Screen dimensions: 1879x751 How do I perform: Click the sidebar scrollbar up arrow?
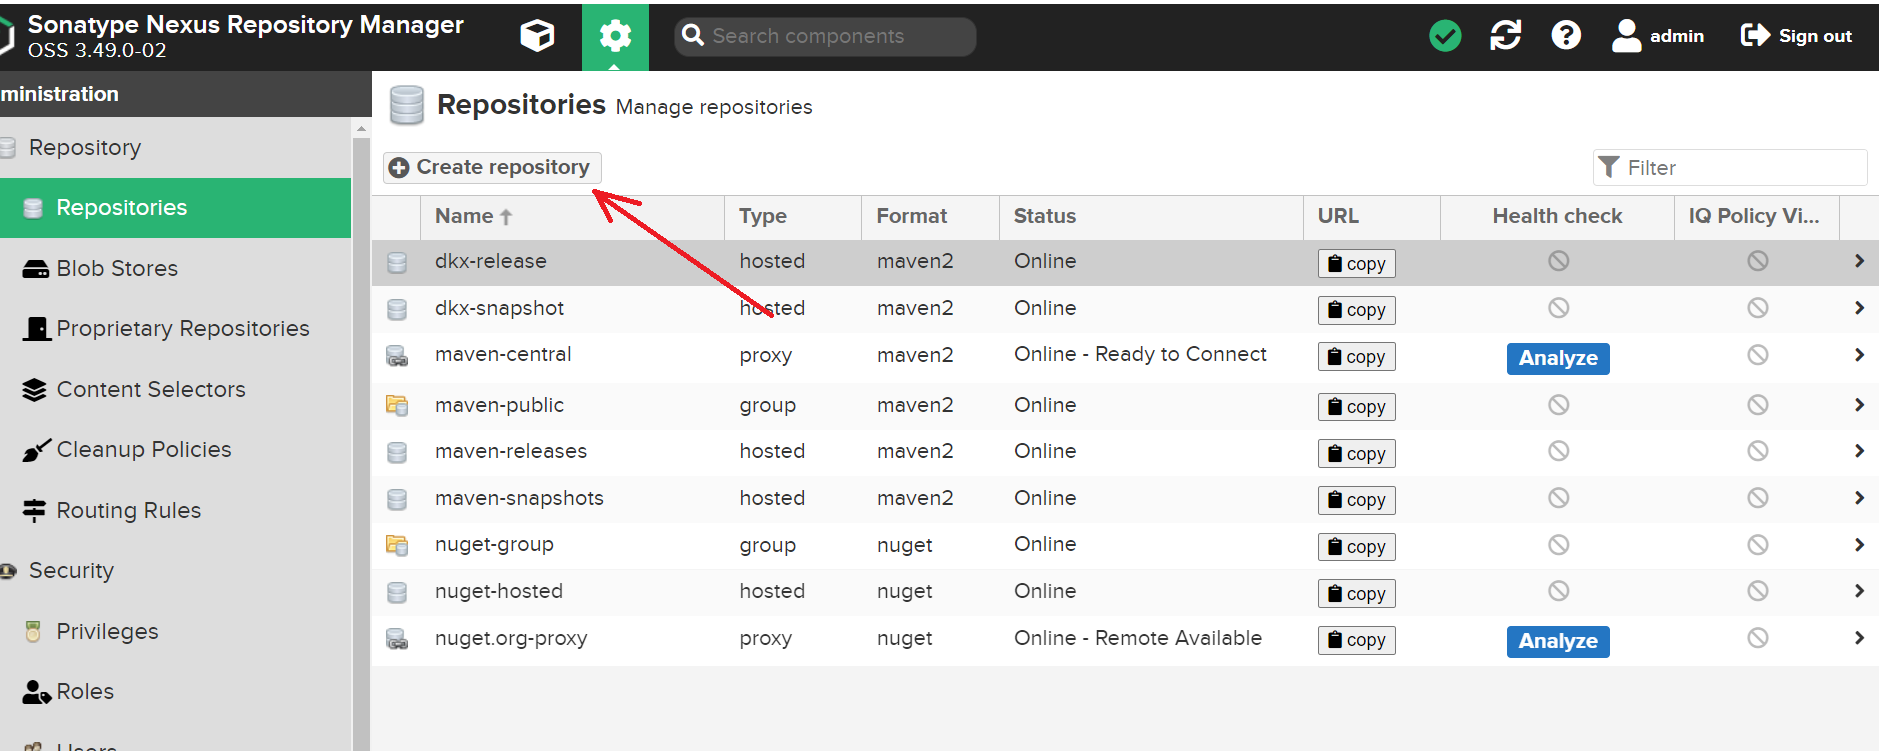361,128
